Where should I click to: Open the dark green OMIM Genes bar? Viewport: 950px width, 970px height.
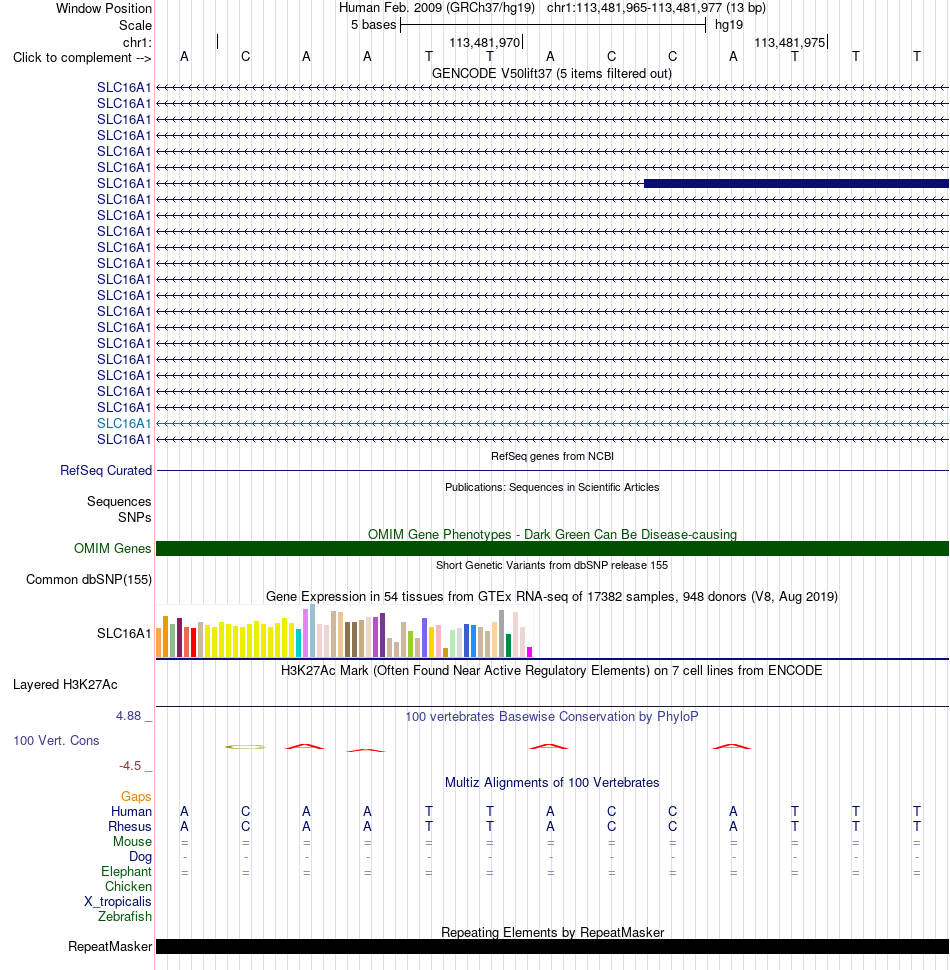(552, 549)
